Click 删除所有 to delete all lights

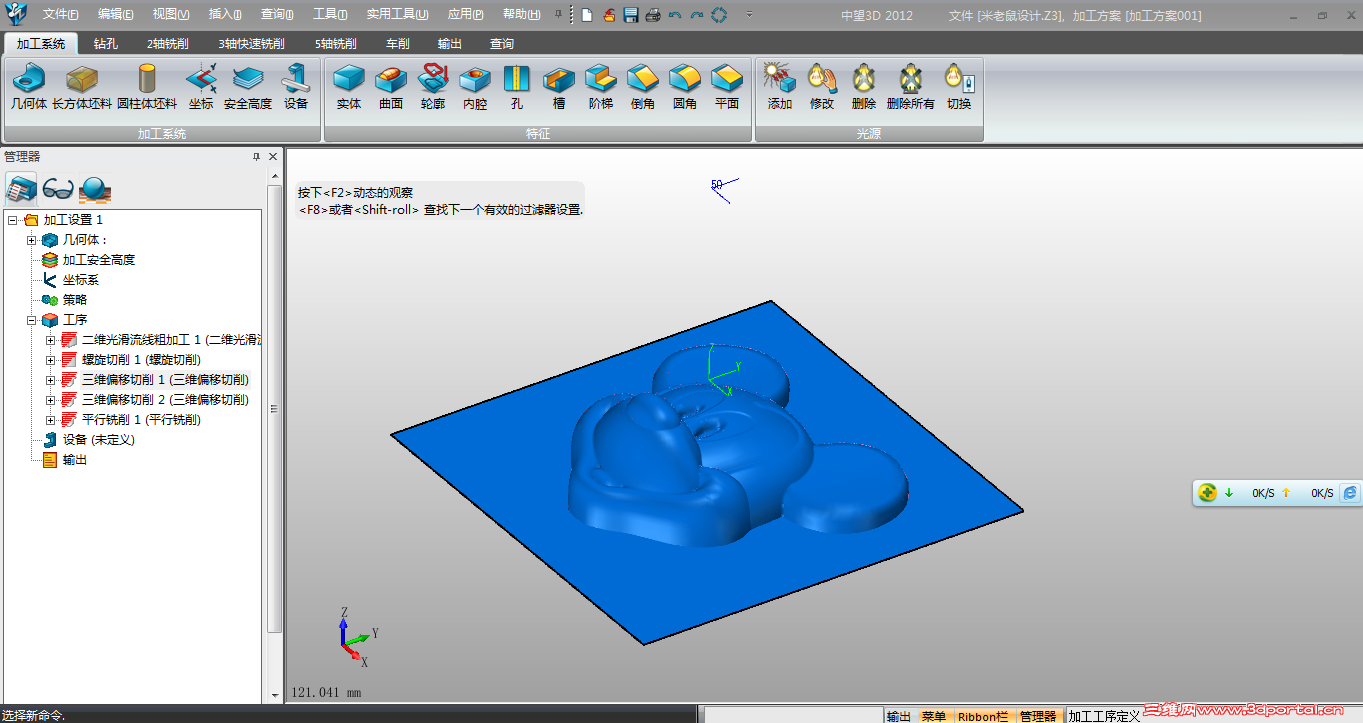point(911,87)
